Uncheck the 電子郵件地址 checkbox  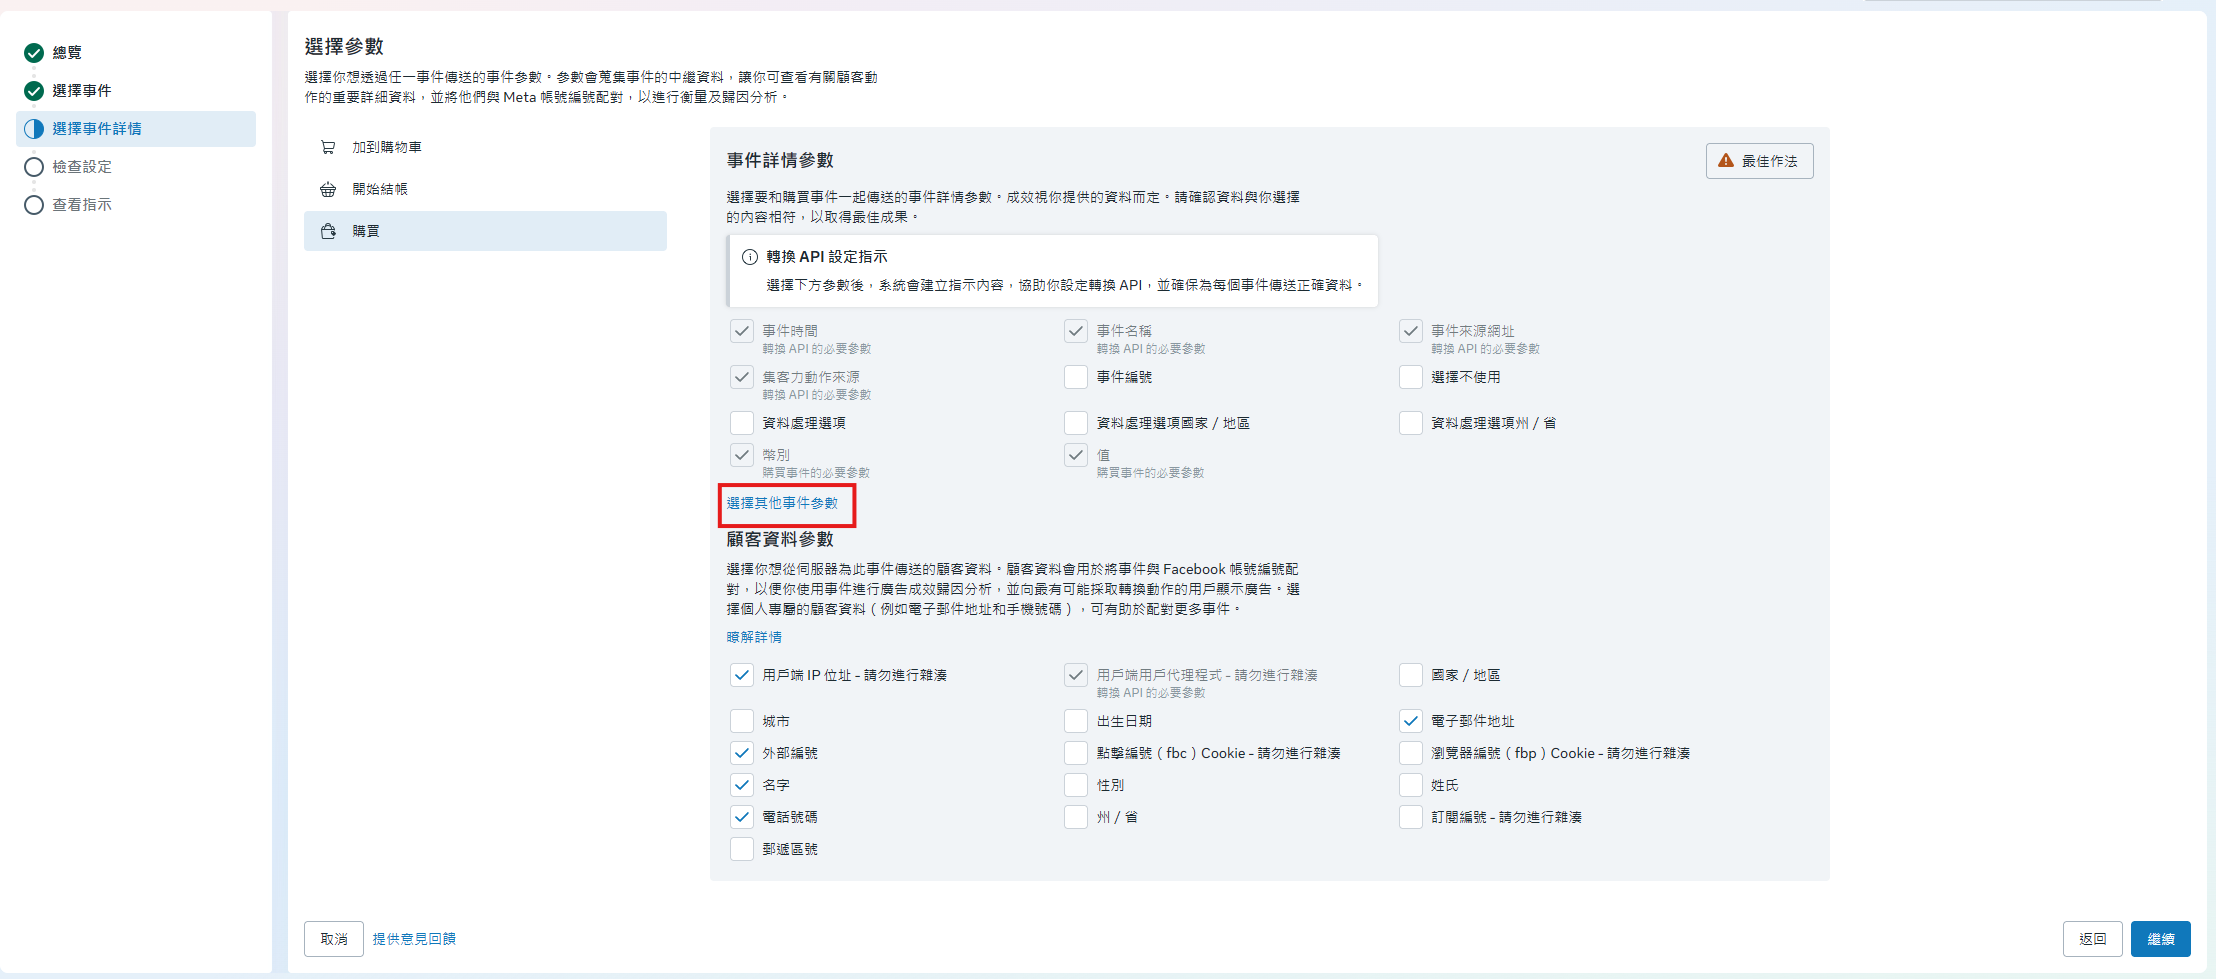1410,721
